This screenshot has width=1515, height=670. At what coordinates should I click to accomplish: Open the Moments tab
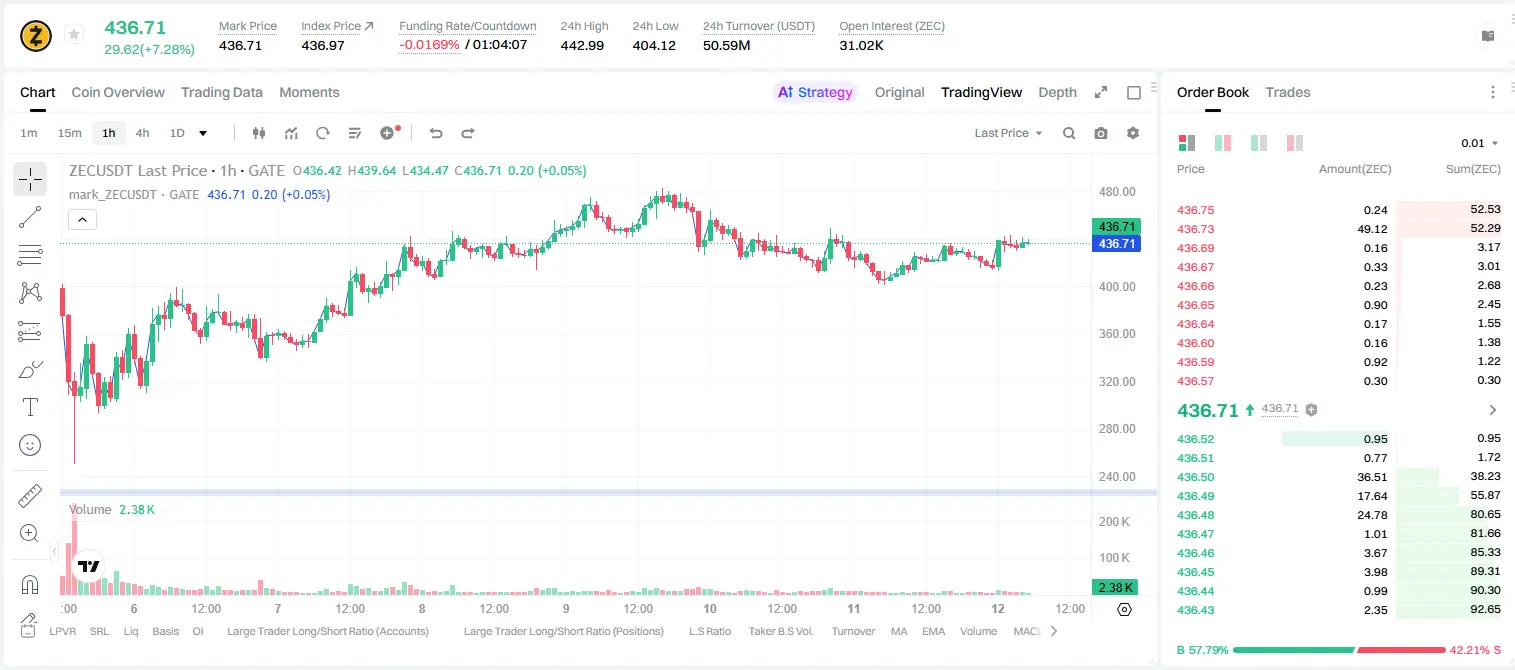(x=309, y=92)
